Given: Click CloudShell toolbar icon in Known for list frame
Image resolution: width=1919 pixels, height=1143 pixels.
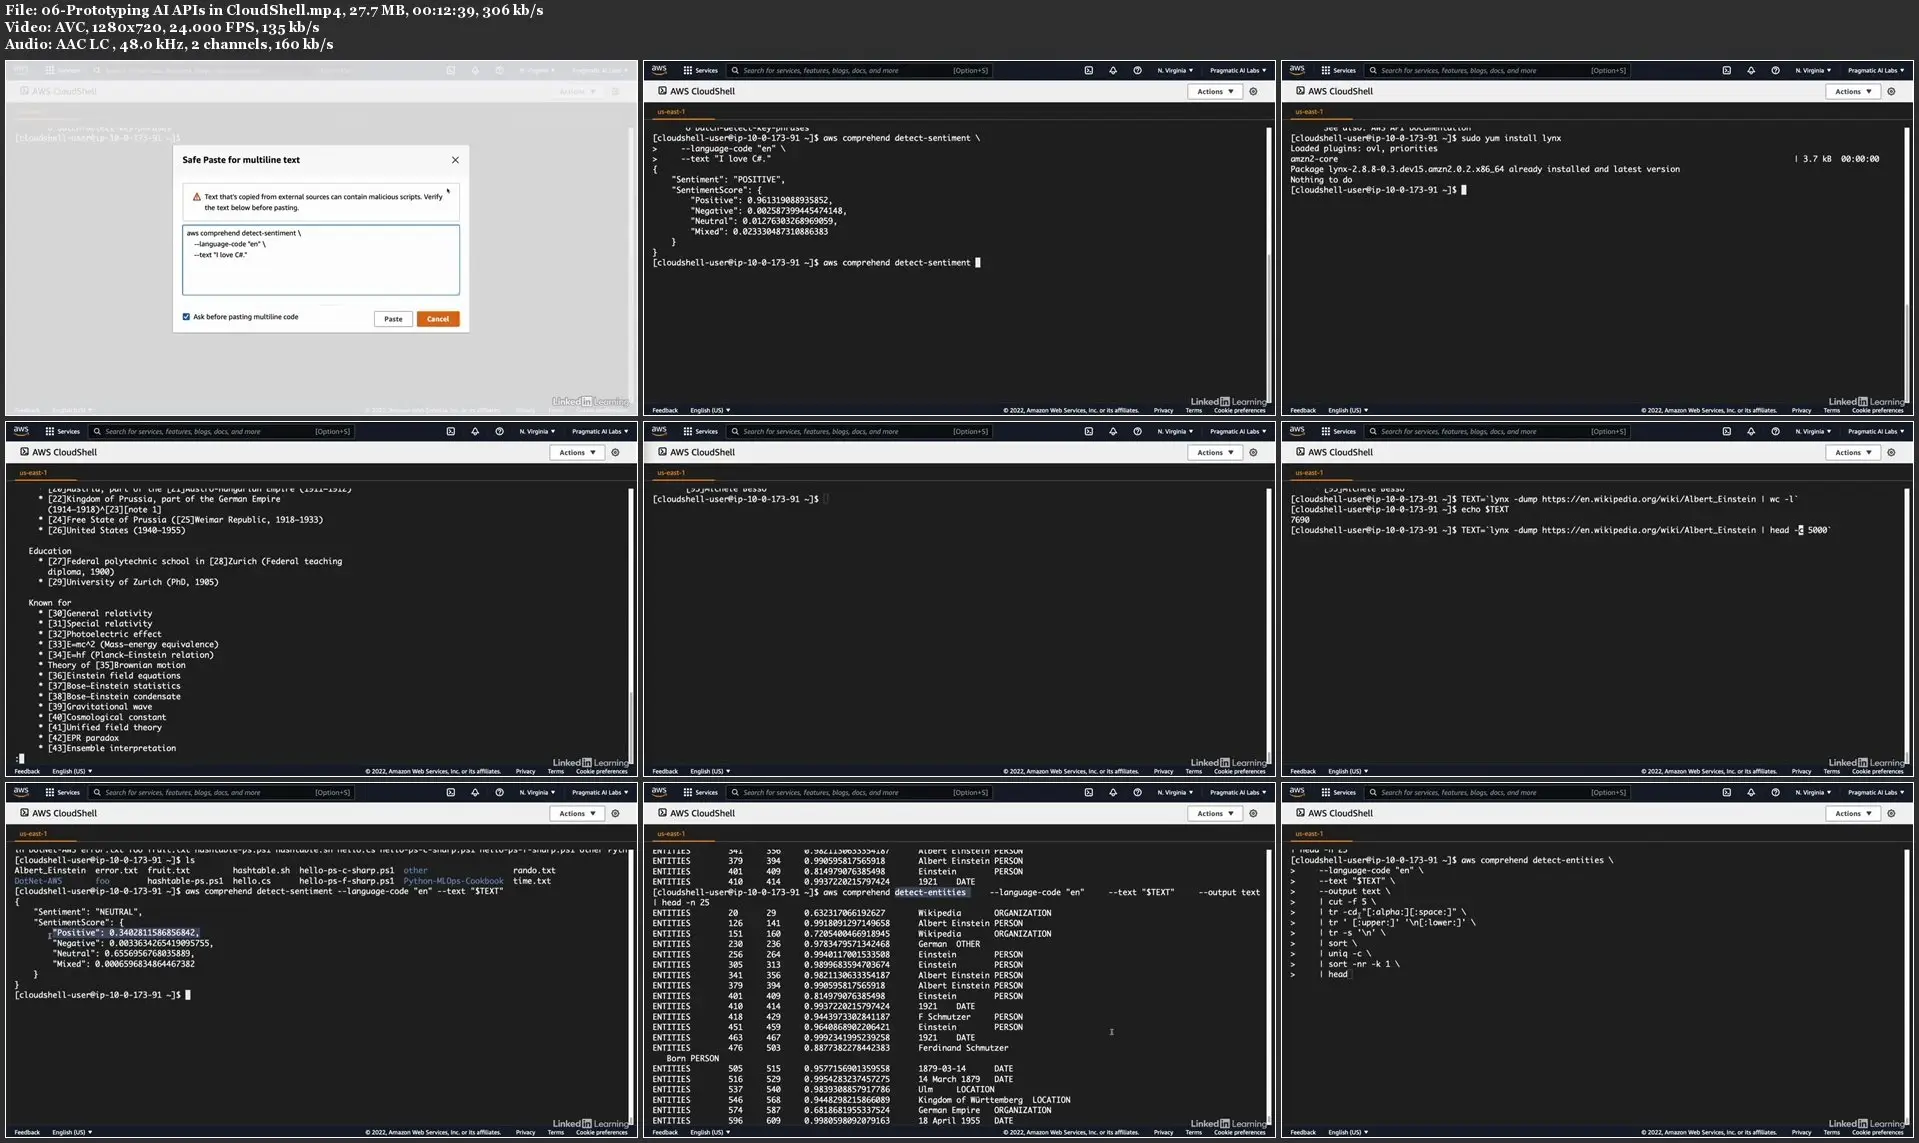Looking at the screenshot, I should pos(451,431).
